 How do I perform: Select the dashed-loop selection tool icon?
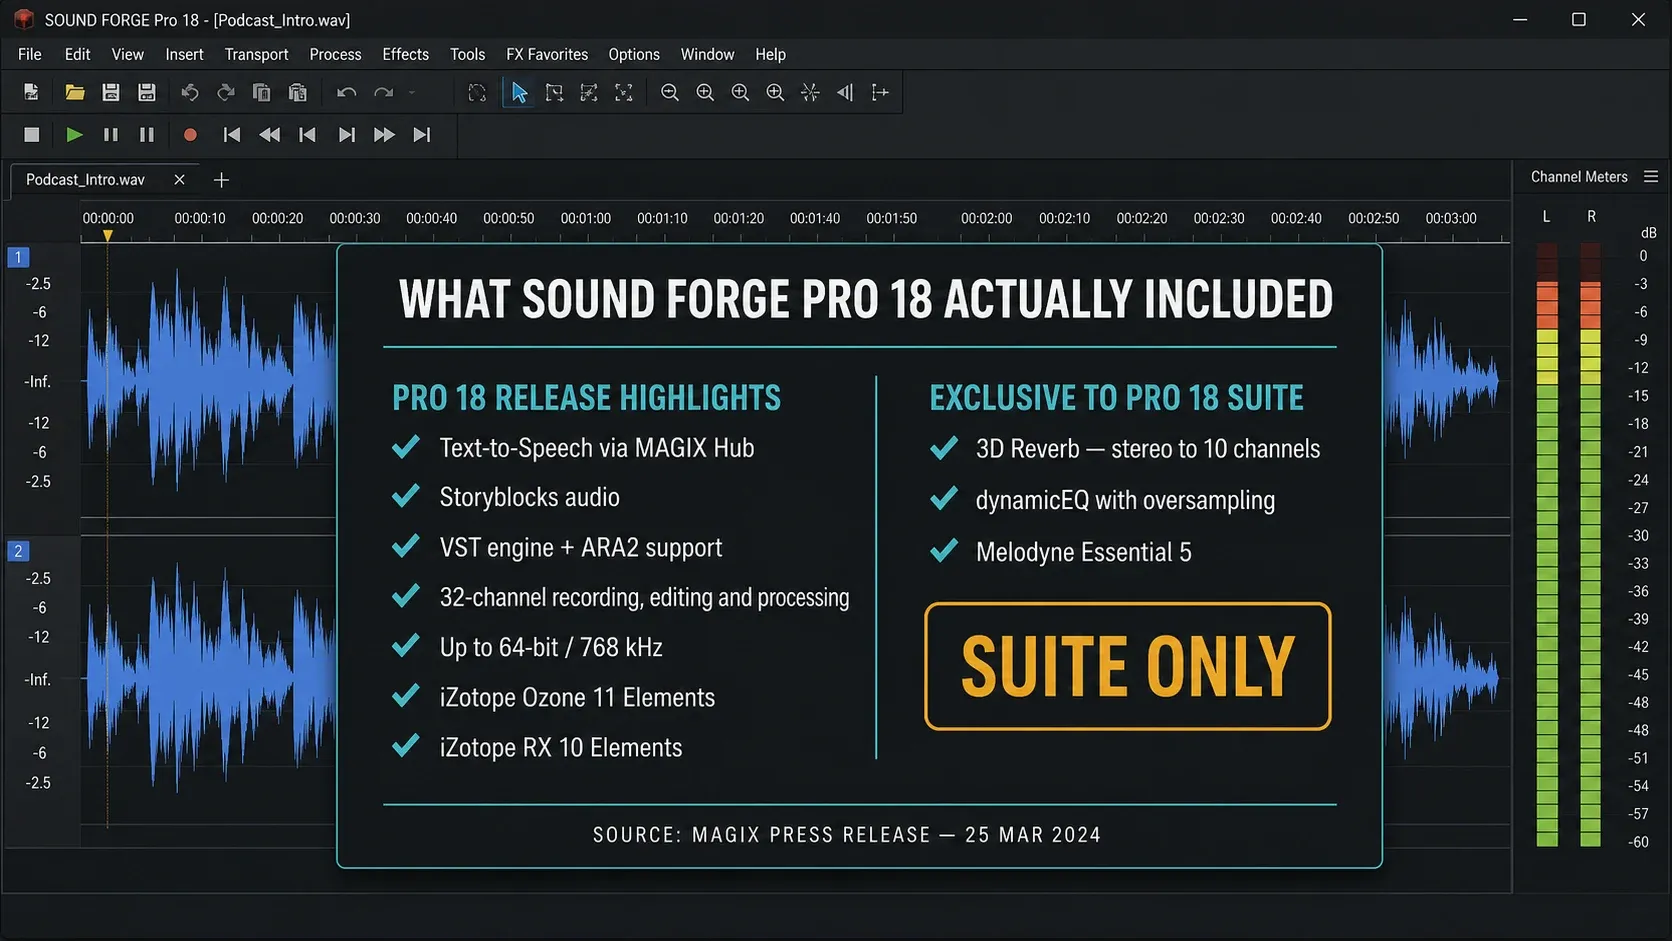[477, 92]
